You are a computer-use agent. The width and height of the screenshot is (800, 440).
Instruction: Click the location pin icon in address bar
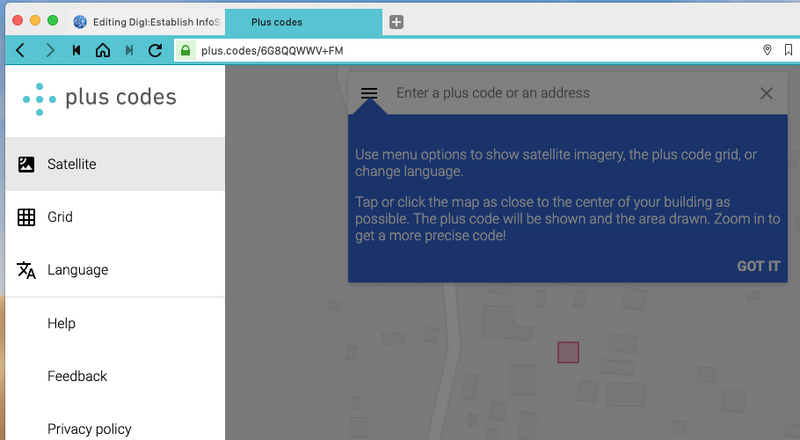767,50
